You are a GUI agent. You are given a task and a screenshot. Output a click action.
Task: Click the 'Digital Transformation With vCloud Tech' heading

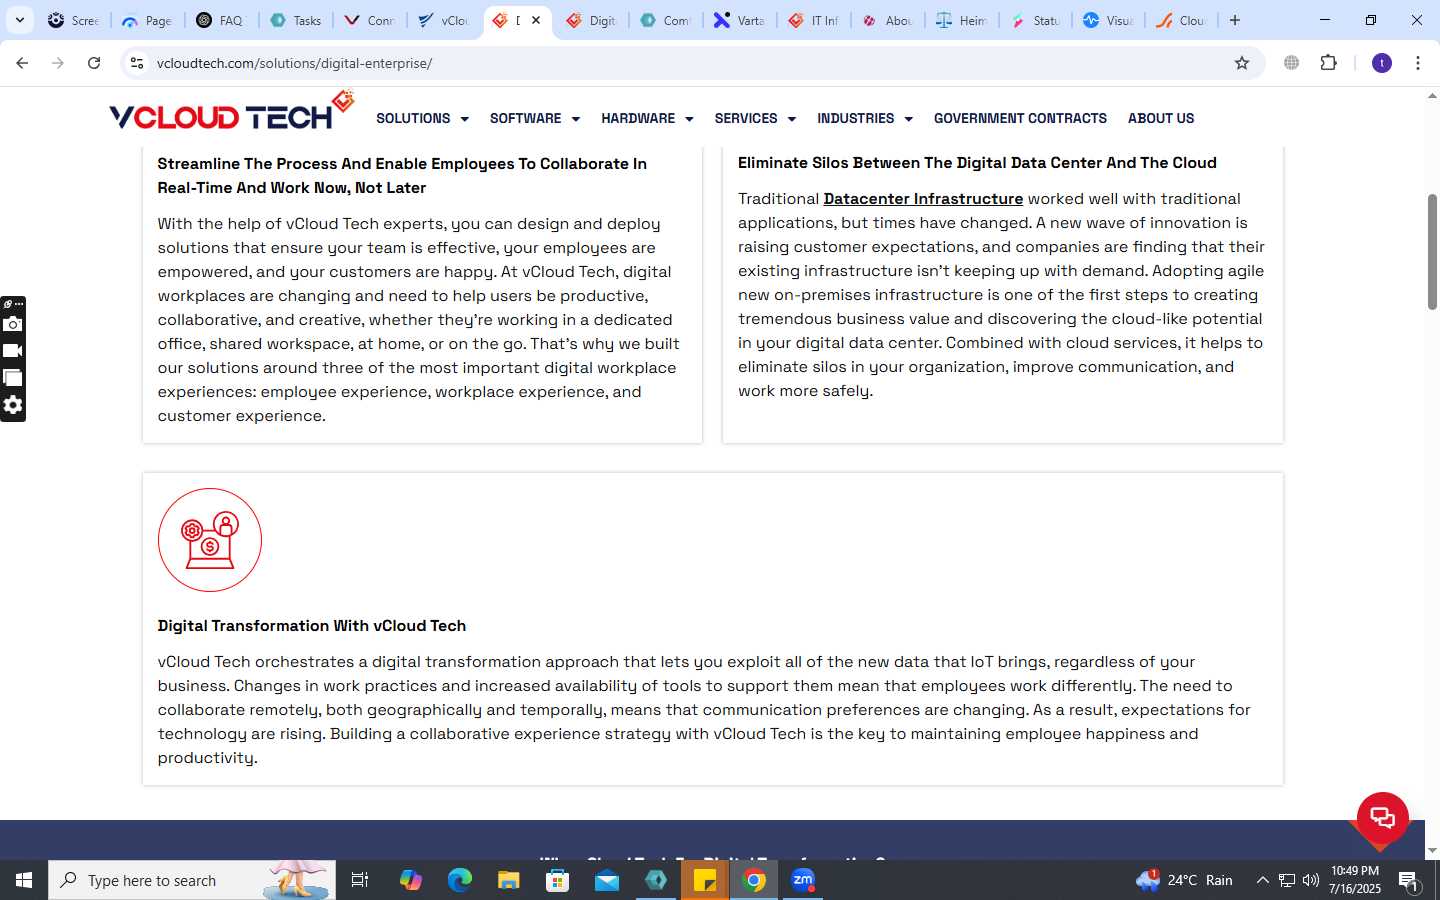pos(312,626)
